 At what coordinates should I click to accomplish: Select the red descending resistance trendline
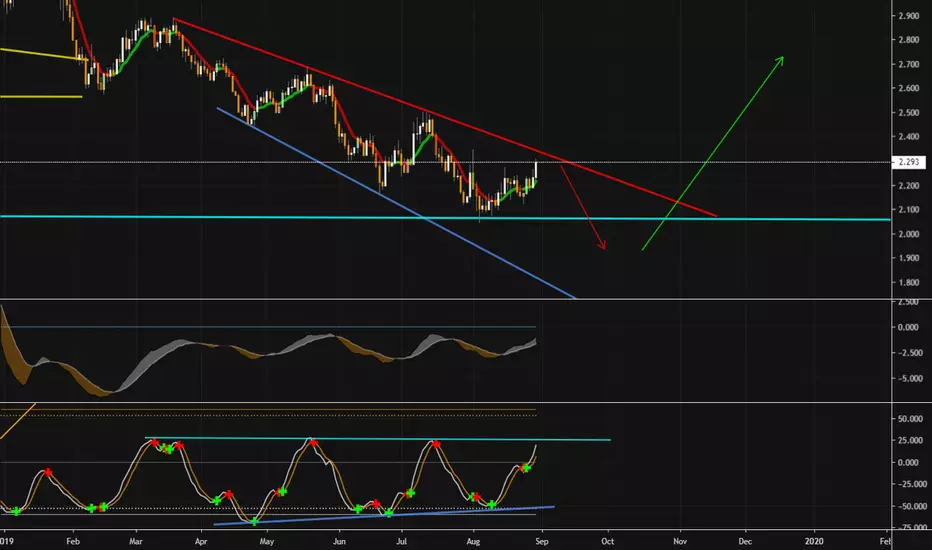click(x=446, y=117)
